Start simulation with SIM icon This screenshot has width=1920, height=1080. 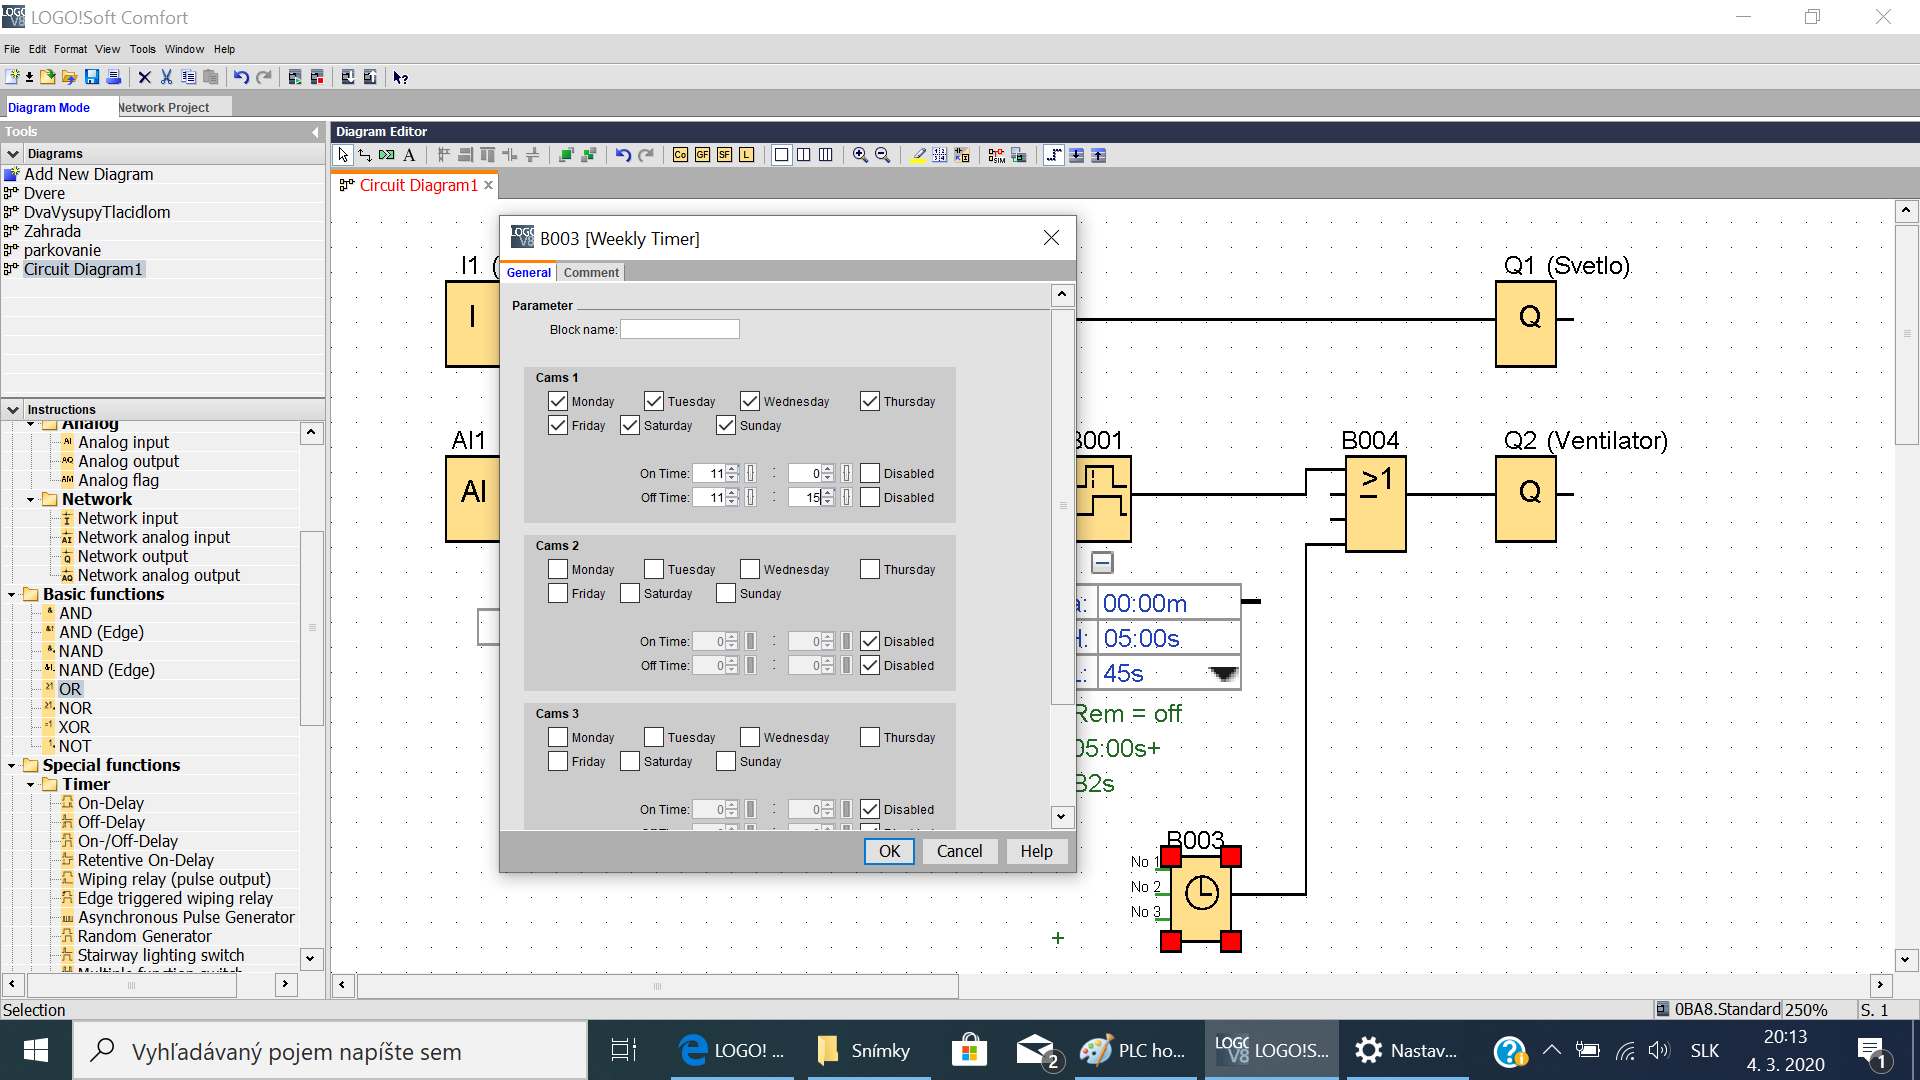click(996, 155)
